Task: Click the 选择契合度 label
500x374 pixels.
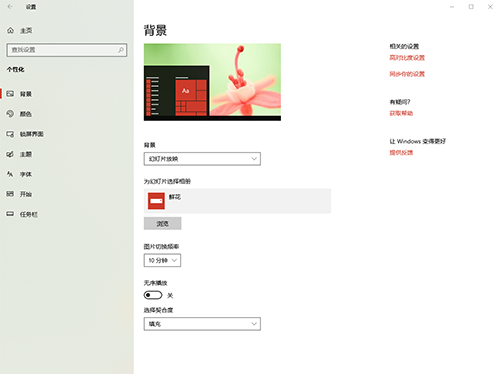Action: (x=158, y=310)
